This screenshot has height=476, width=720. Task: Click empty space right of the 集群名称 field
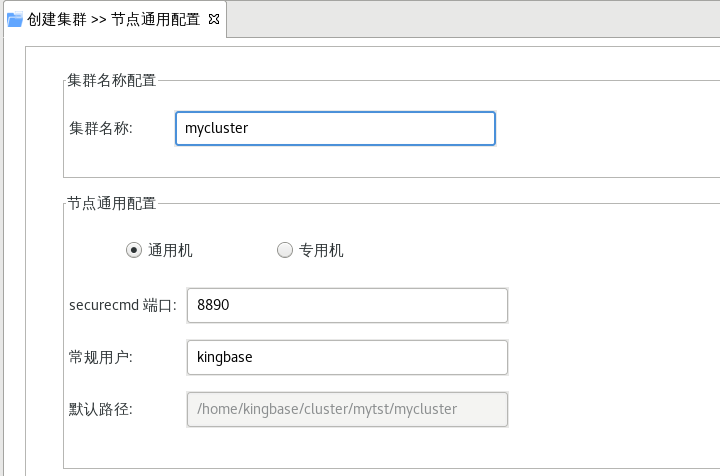click(600, 128)
